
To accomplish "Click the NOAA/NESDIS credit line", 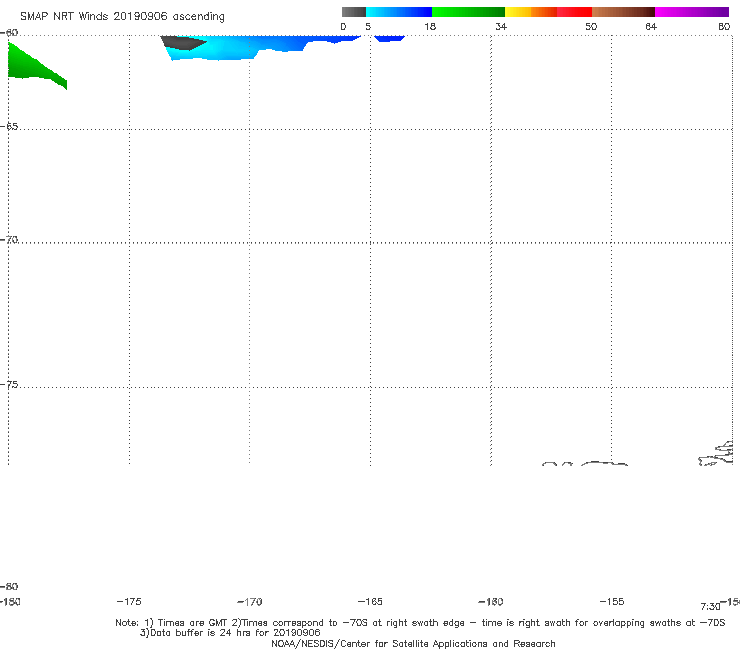I will (x=413, y=644).
